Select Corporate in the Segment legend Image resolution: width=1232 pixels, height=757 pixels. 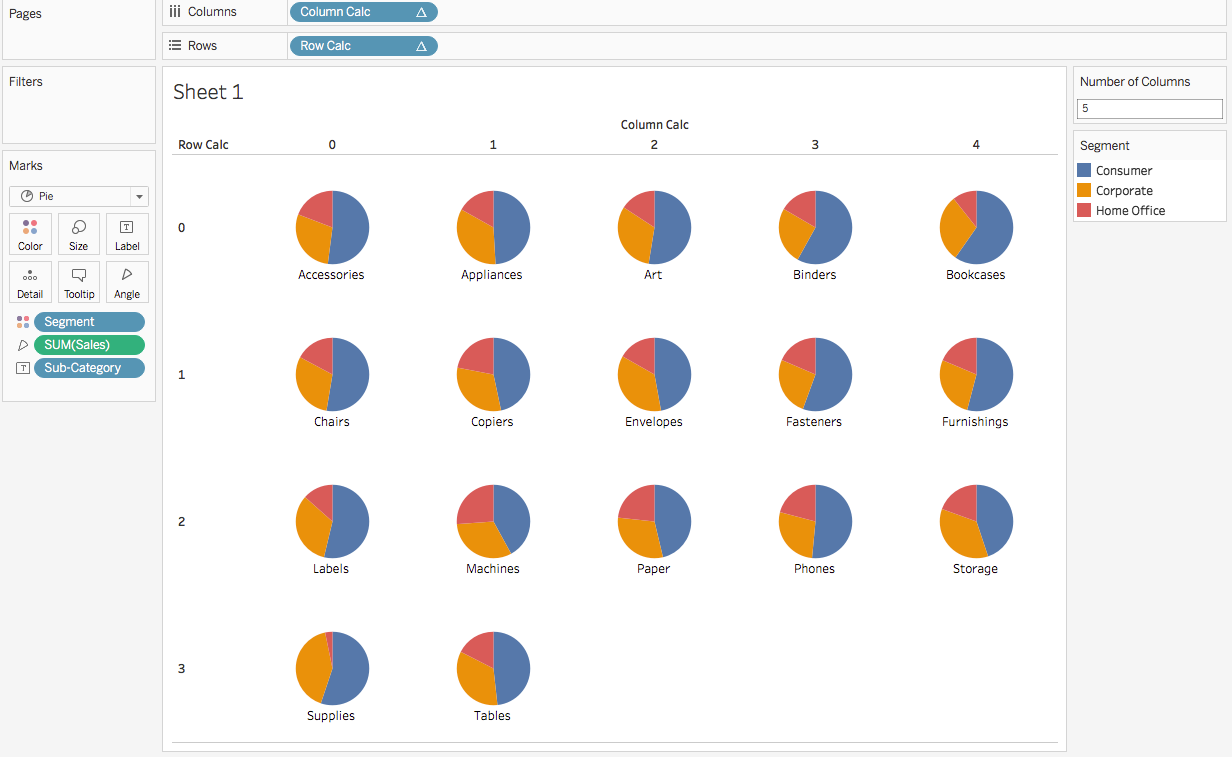1124,191
